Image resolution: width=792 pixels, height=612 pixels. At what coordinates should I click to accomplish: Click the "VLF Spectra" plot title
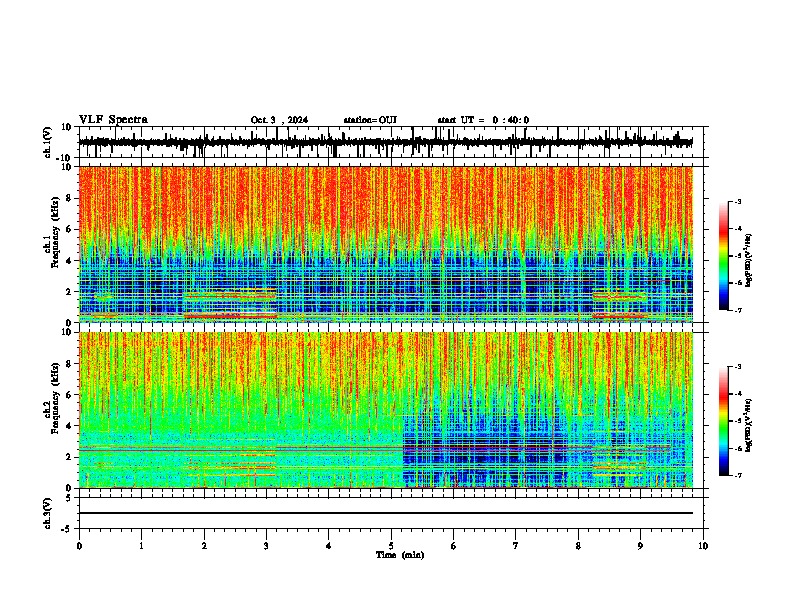tap(113, 120)
